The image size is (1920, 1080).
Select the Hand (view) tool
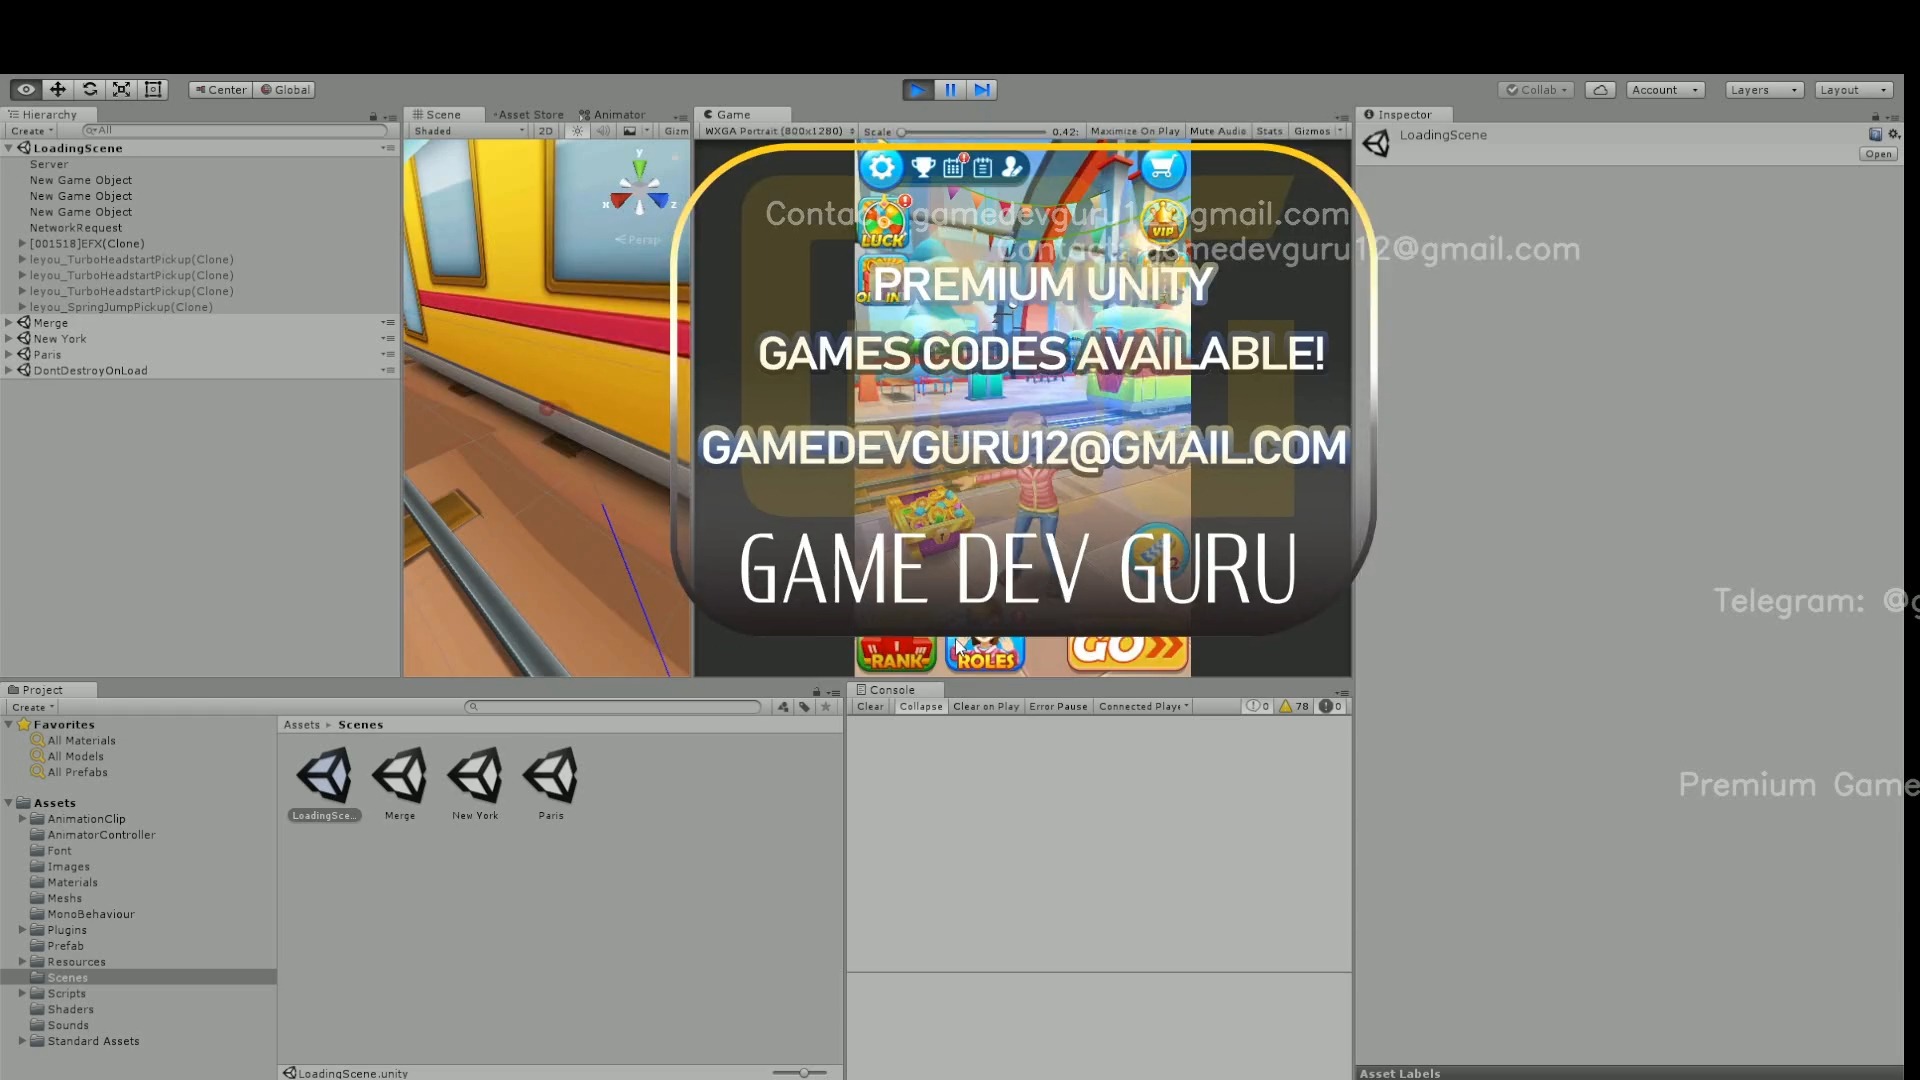tap(26, 89)
